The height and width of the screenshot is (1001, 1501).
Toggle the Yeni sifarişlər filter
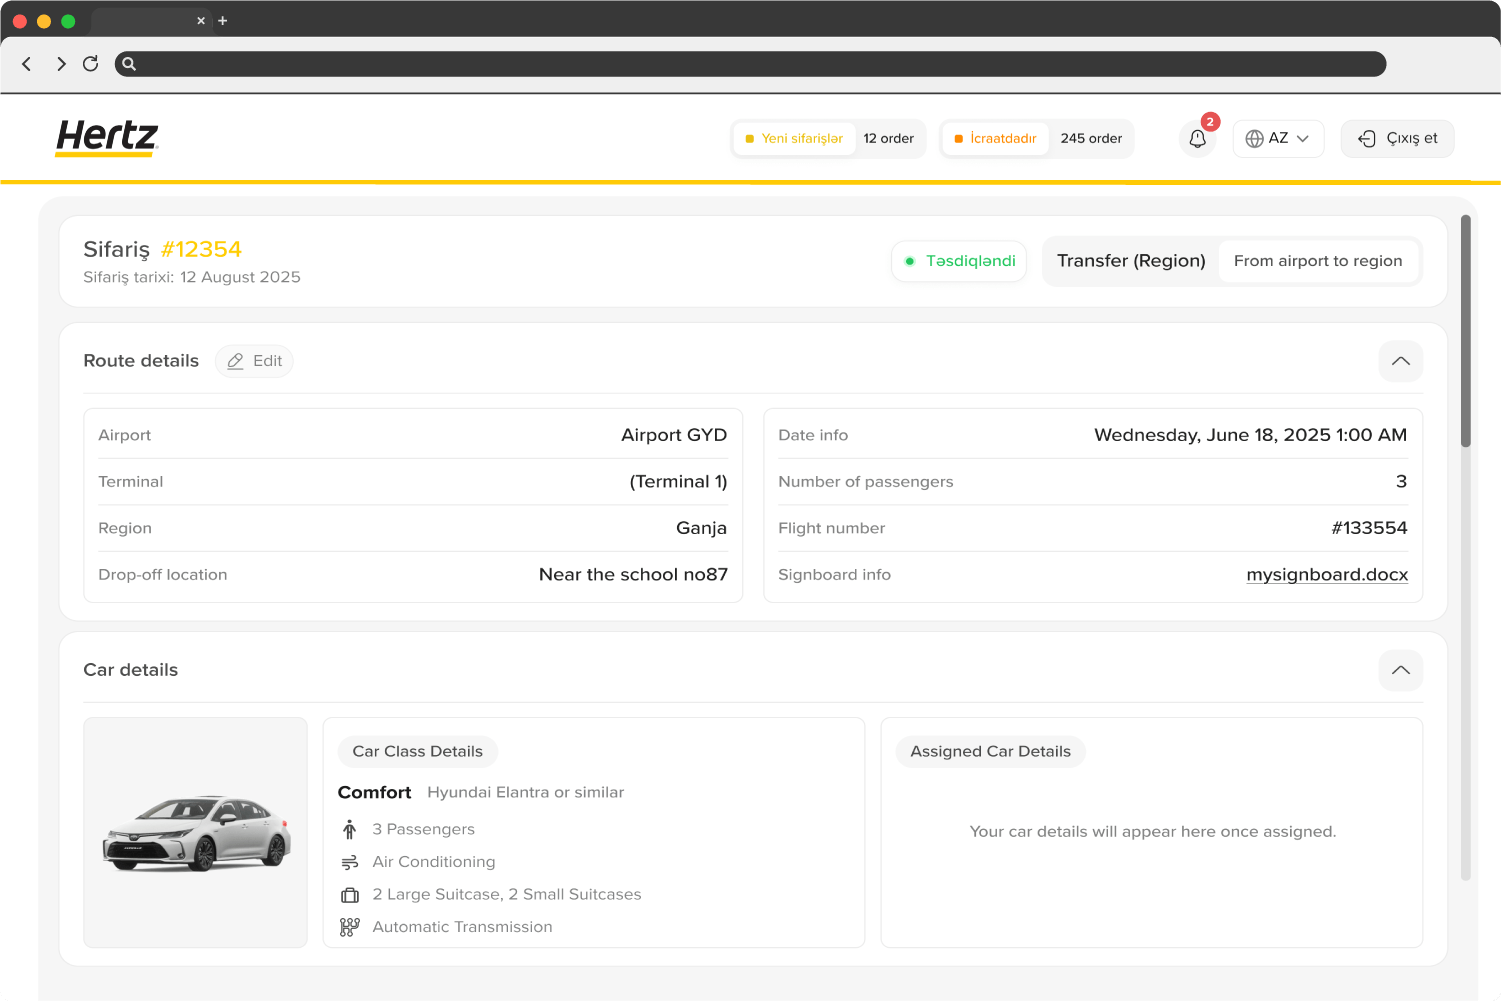pos(793,139)
